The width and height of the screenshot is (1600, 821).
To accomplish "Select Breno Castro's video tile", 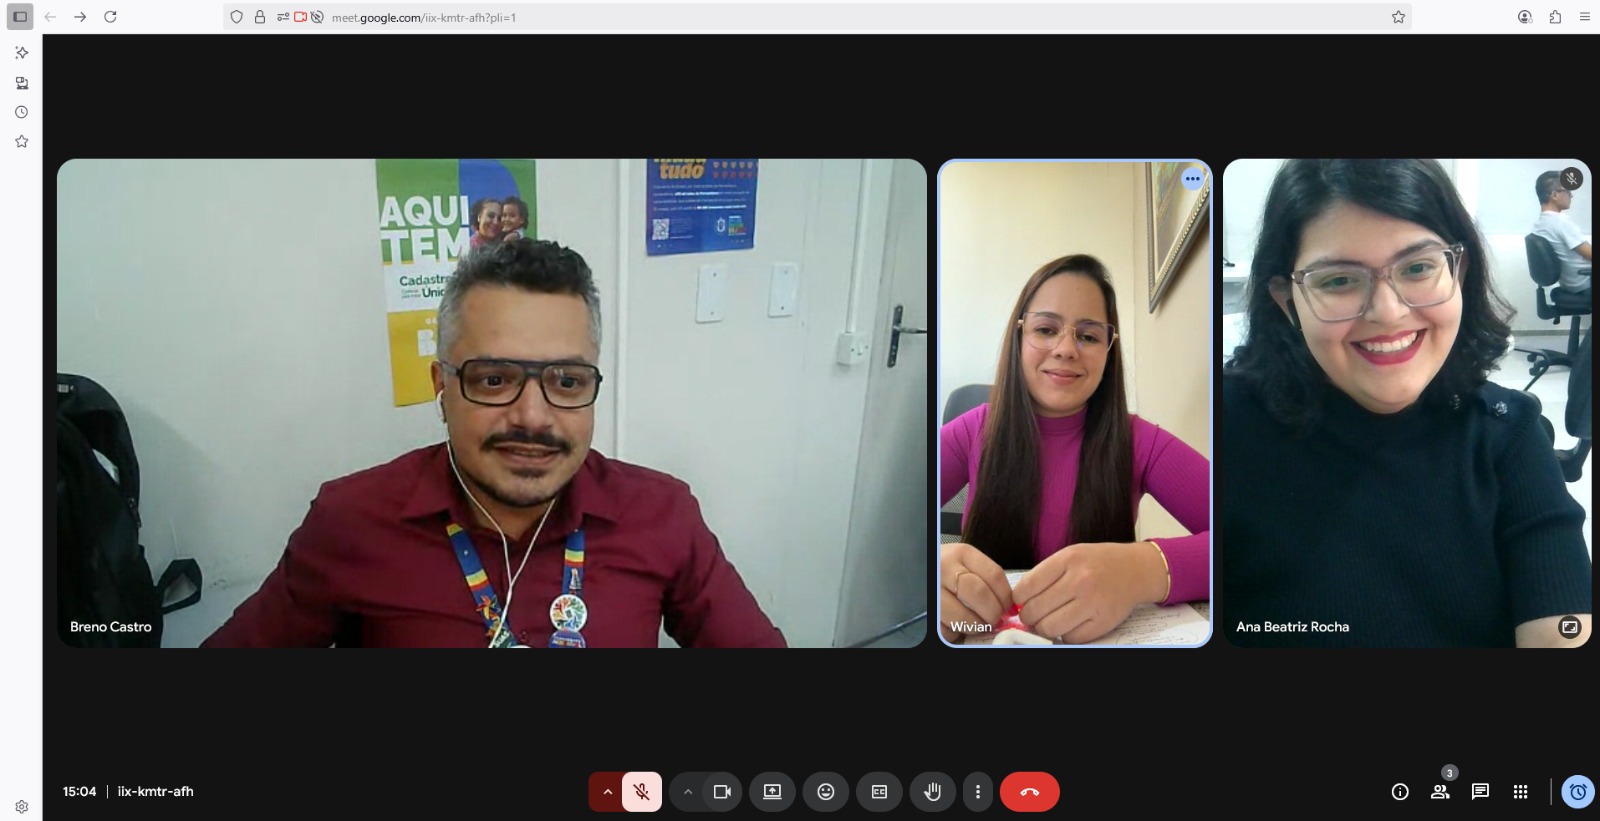I will [x=491, y=403].
